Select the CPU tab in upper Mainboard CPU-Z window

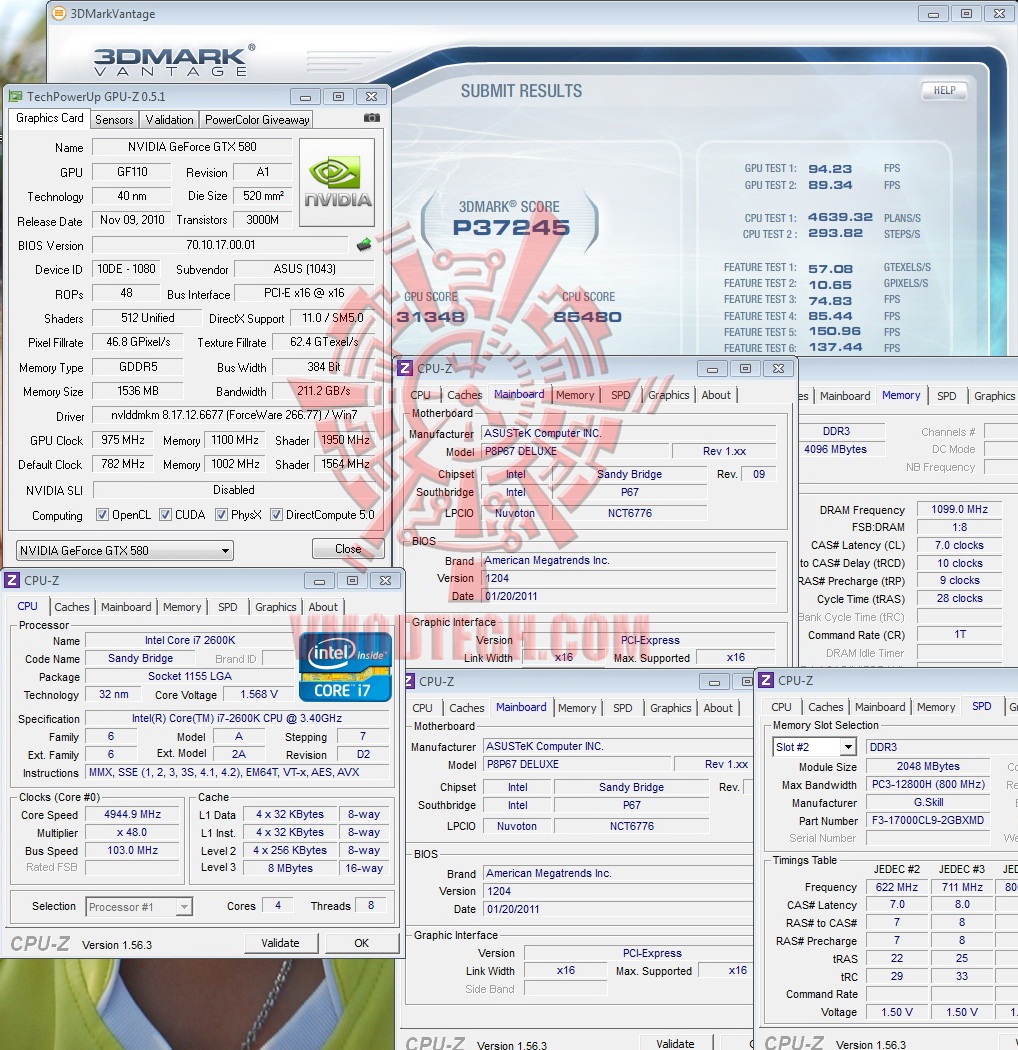click(421, 395)
